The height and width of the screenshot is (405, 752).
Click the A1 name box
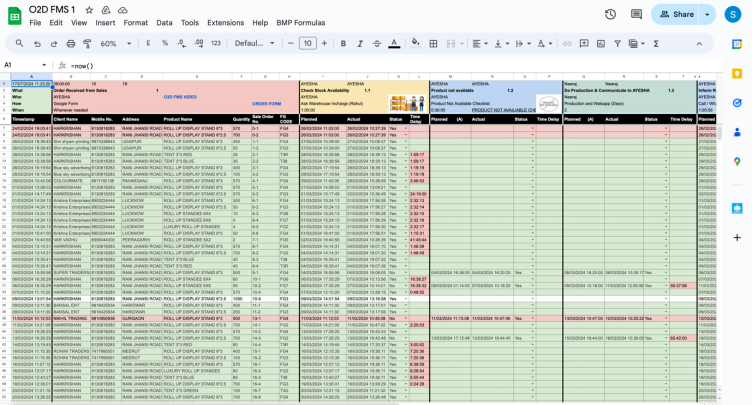pos(20,65)
